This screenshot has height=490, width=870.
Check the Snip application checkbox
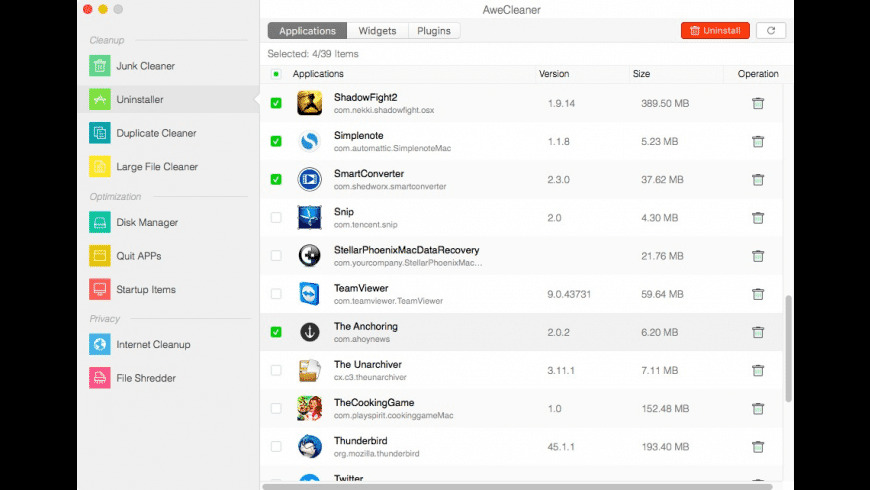click(x=276, y=217)
